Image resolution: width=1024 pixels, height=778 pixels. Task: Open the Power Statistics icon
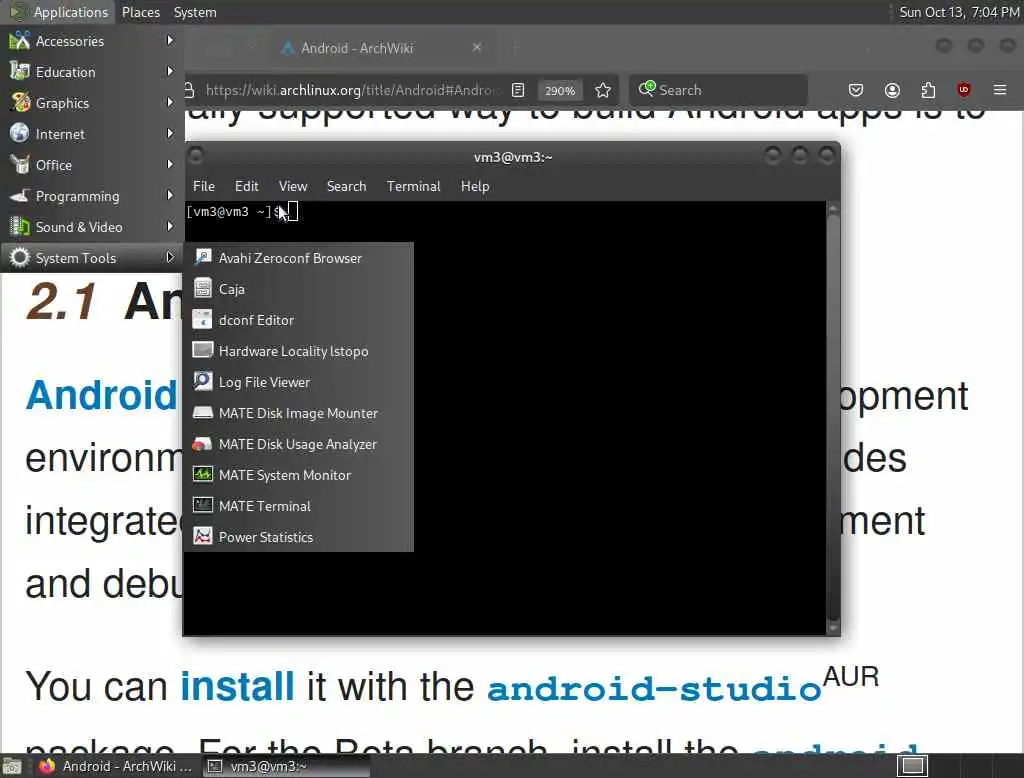[x=203, y=536]
